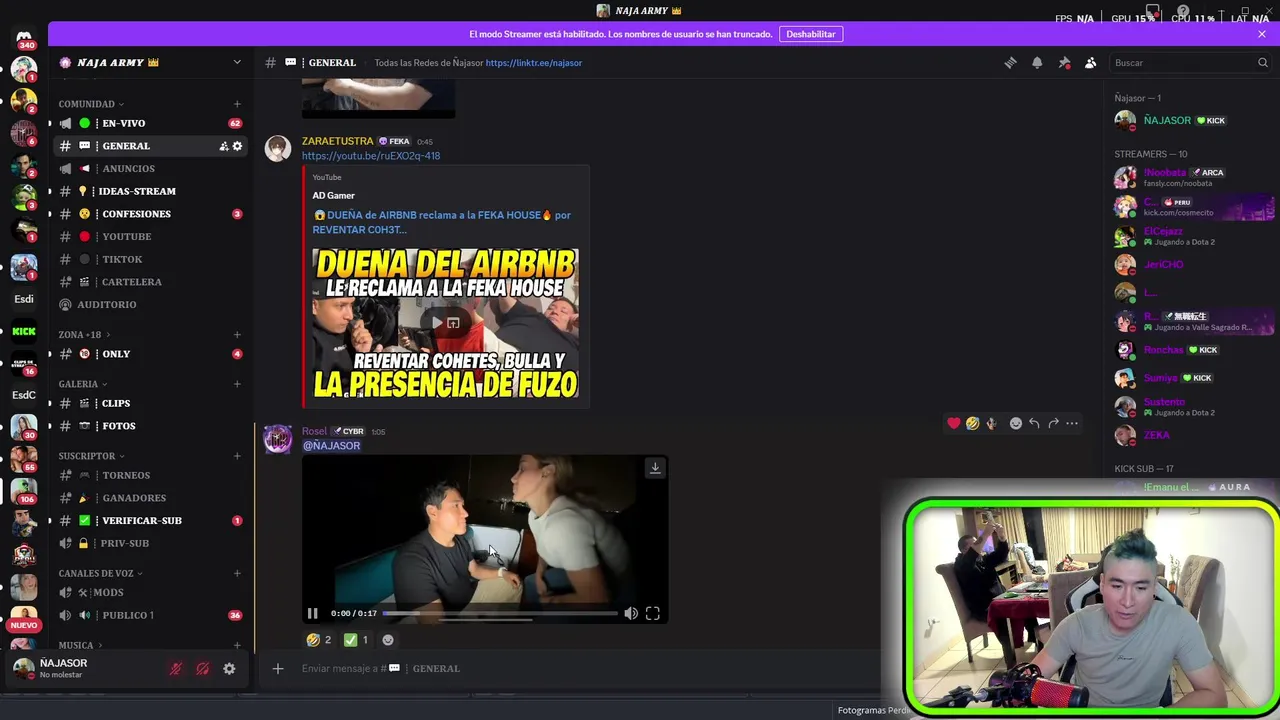Image resolution: width=1280 pixels, height=720 pixels.
Task: Expand the MUSICA category
Action: 81,645
